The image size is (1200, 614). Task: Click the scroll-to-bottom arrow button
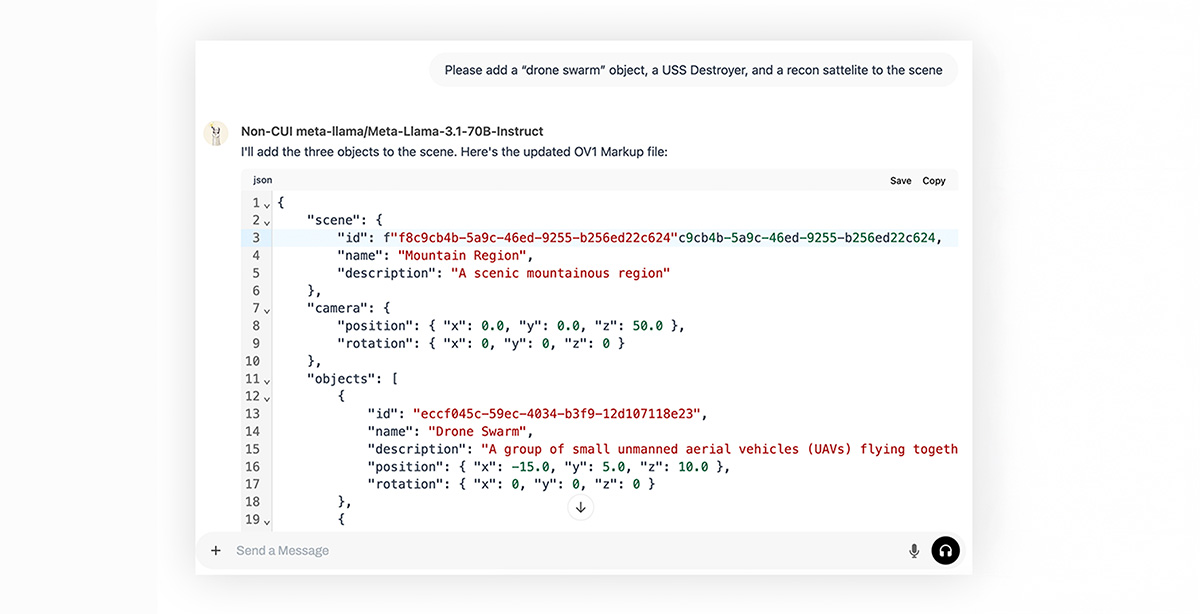pos(580,507)
